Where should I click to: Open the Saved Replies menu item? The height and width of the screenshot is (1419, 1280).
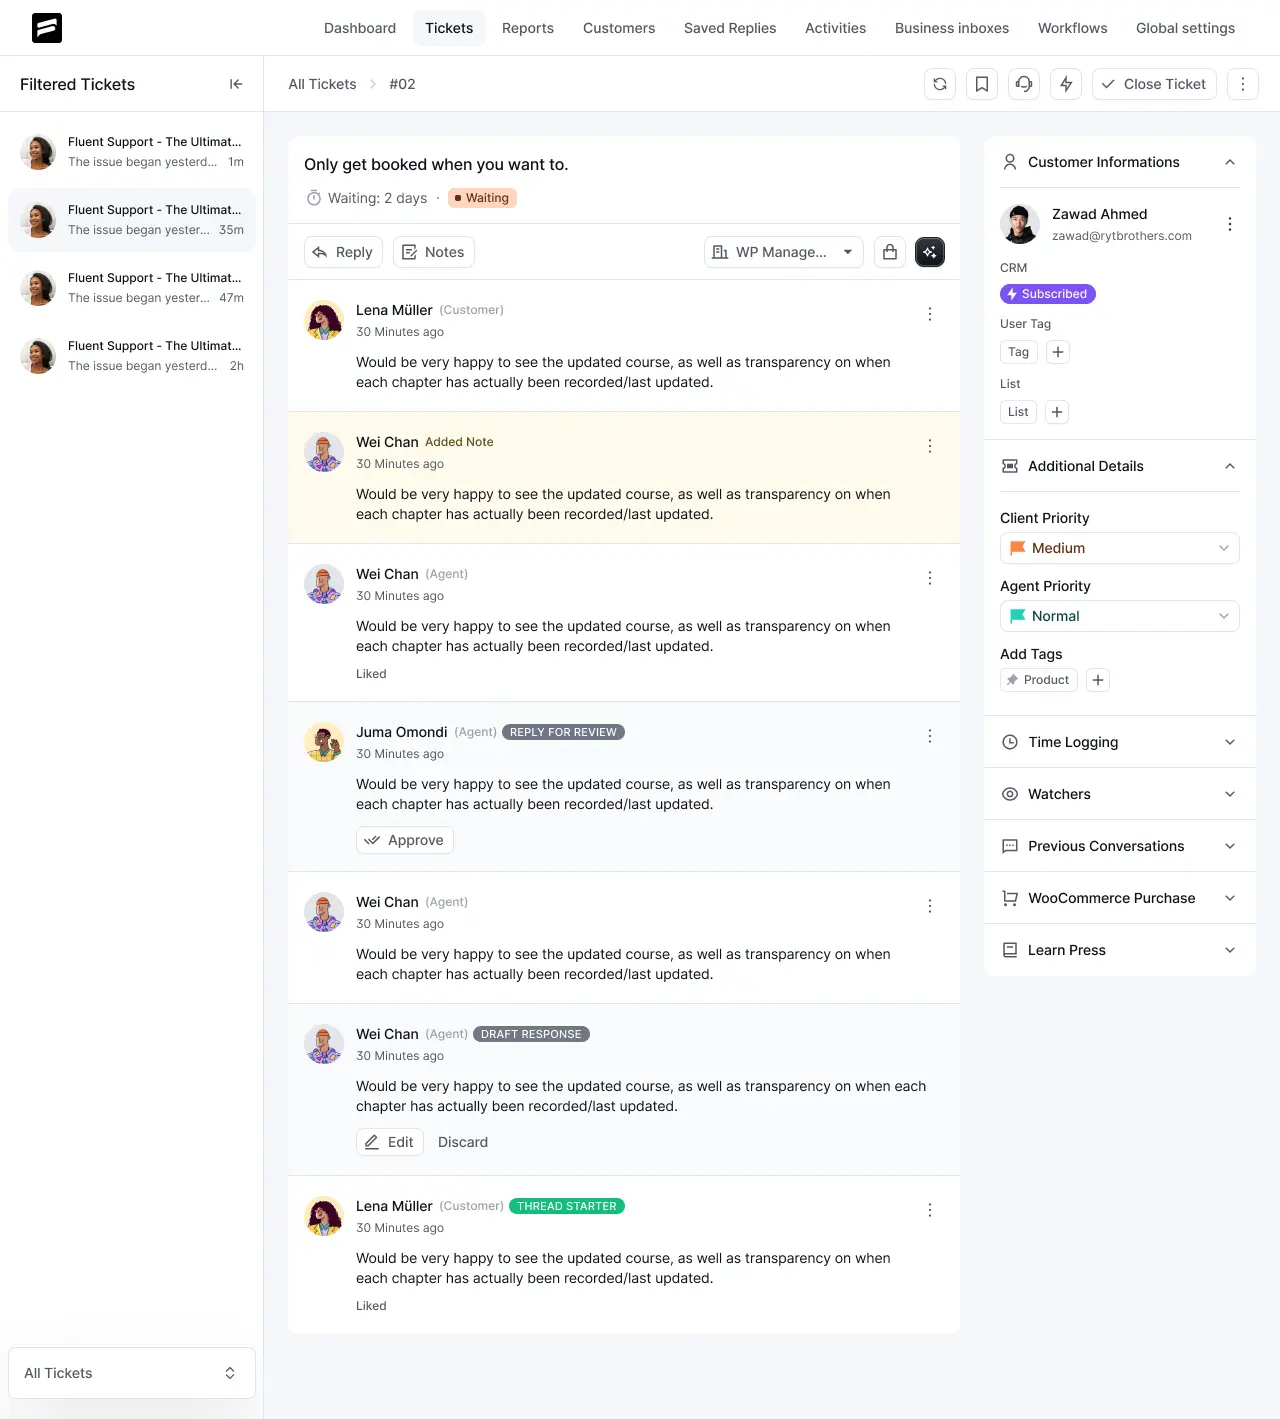pos(730,28)
